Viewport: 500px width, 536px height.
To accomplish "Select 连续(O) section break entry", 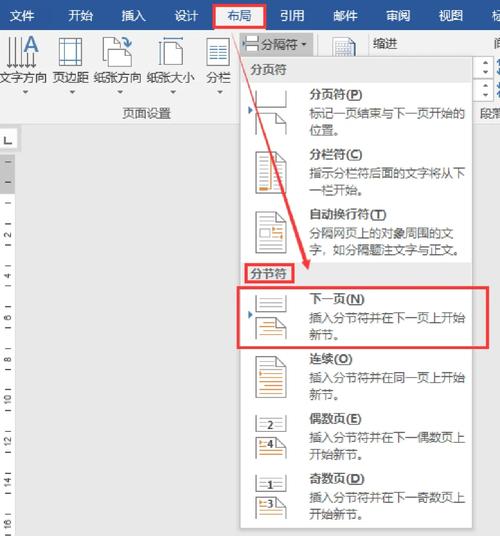I will [356, 377].
